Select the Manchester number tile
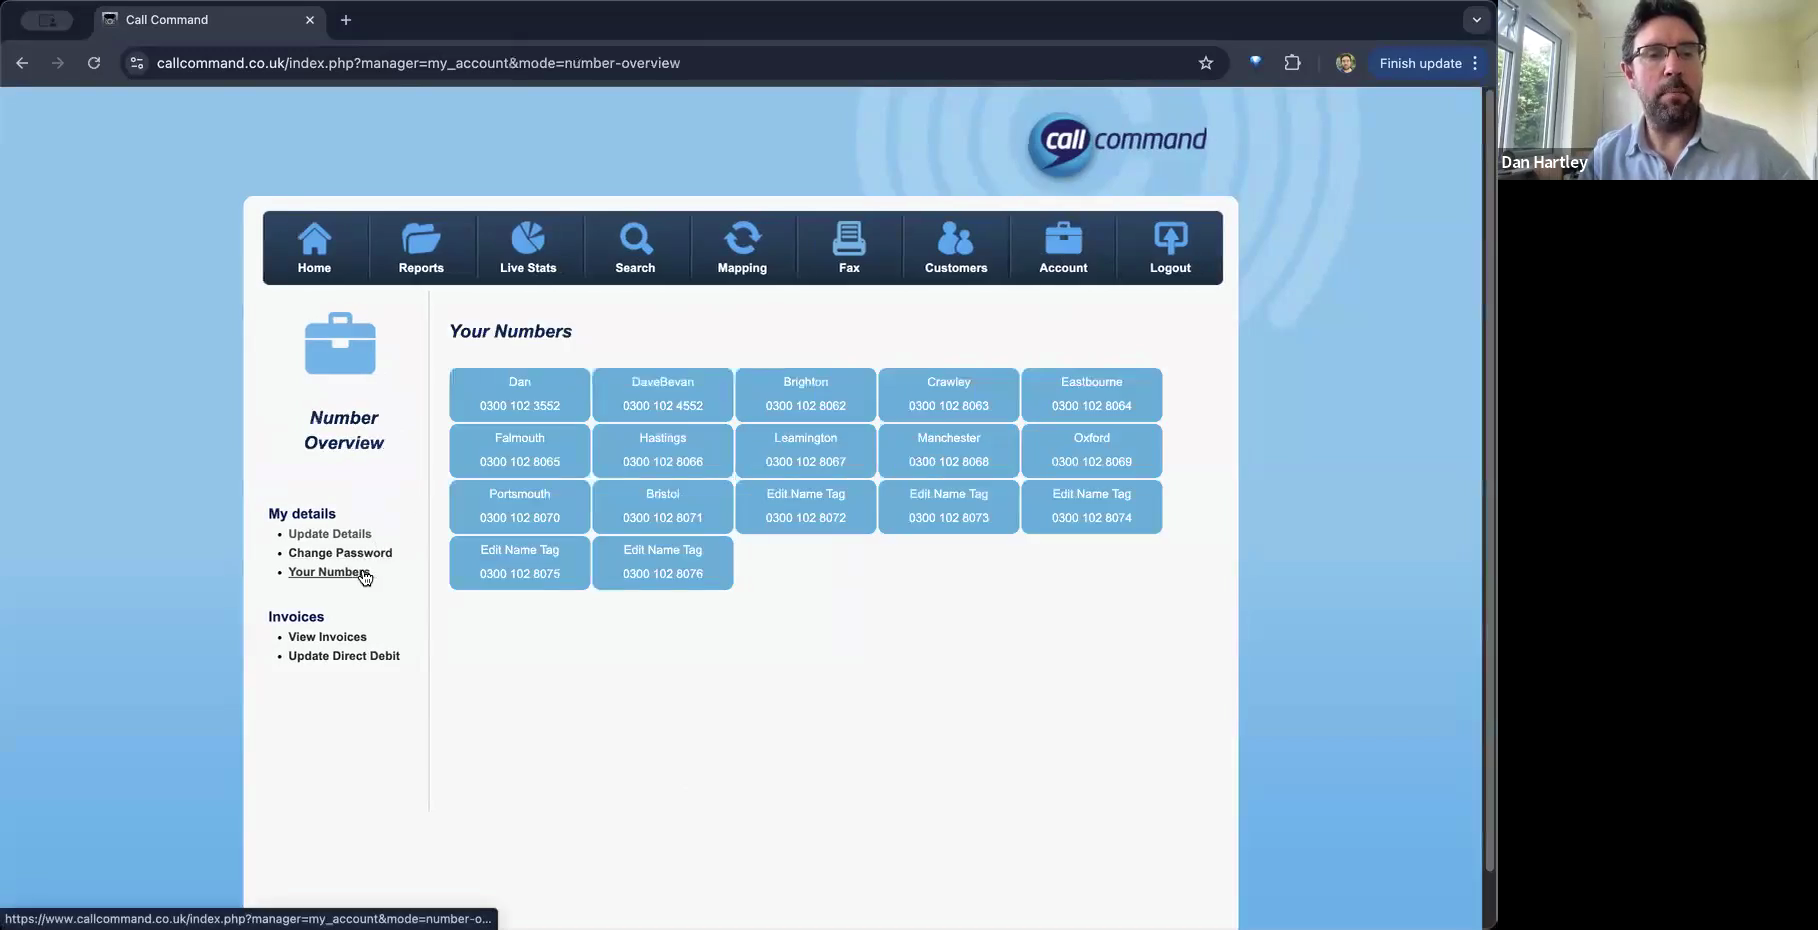1818x930 pixels. (x=949, y=450)
